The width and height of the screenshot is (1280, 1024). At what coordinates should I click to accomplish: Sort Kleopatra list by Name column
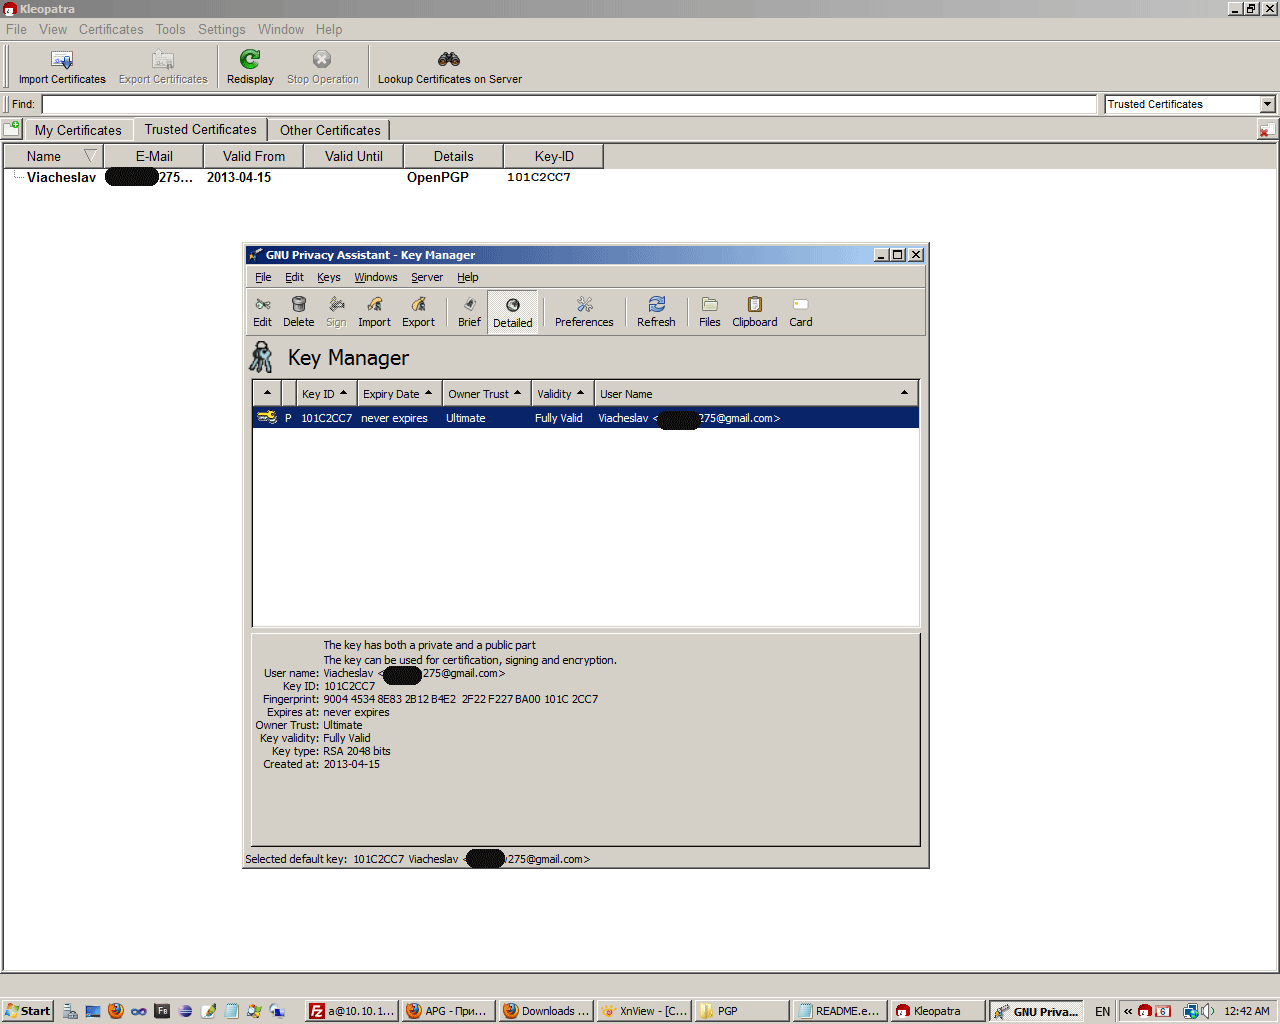click(x=54, y=156)
